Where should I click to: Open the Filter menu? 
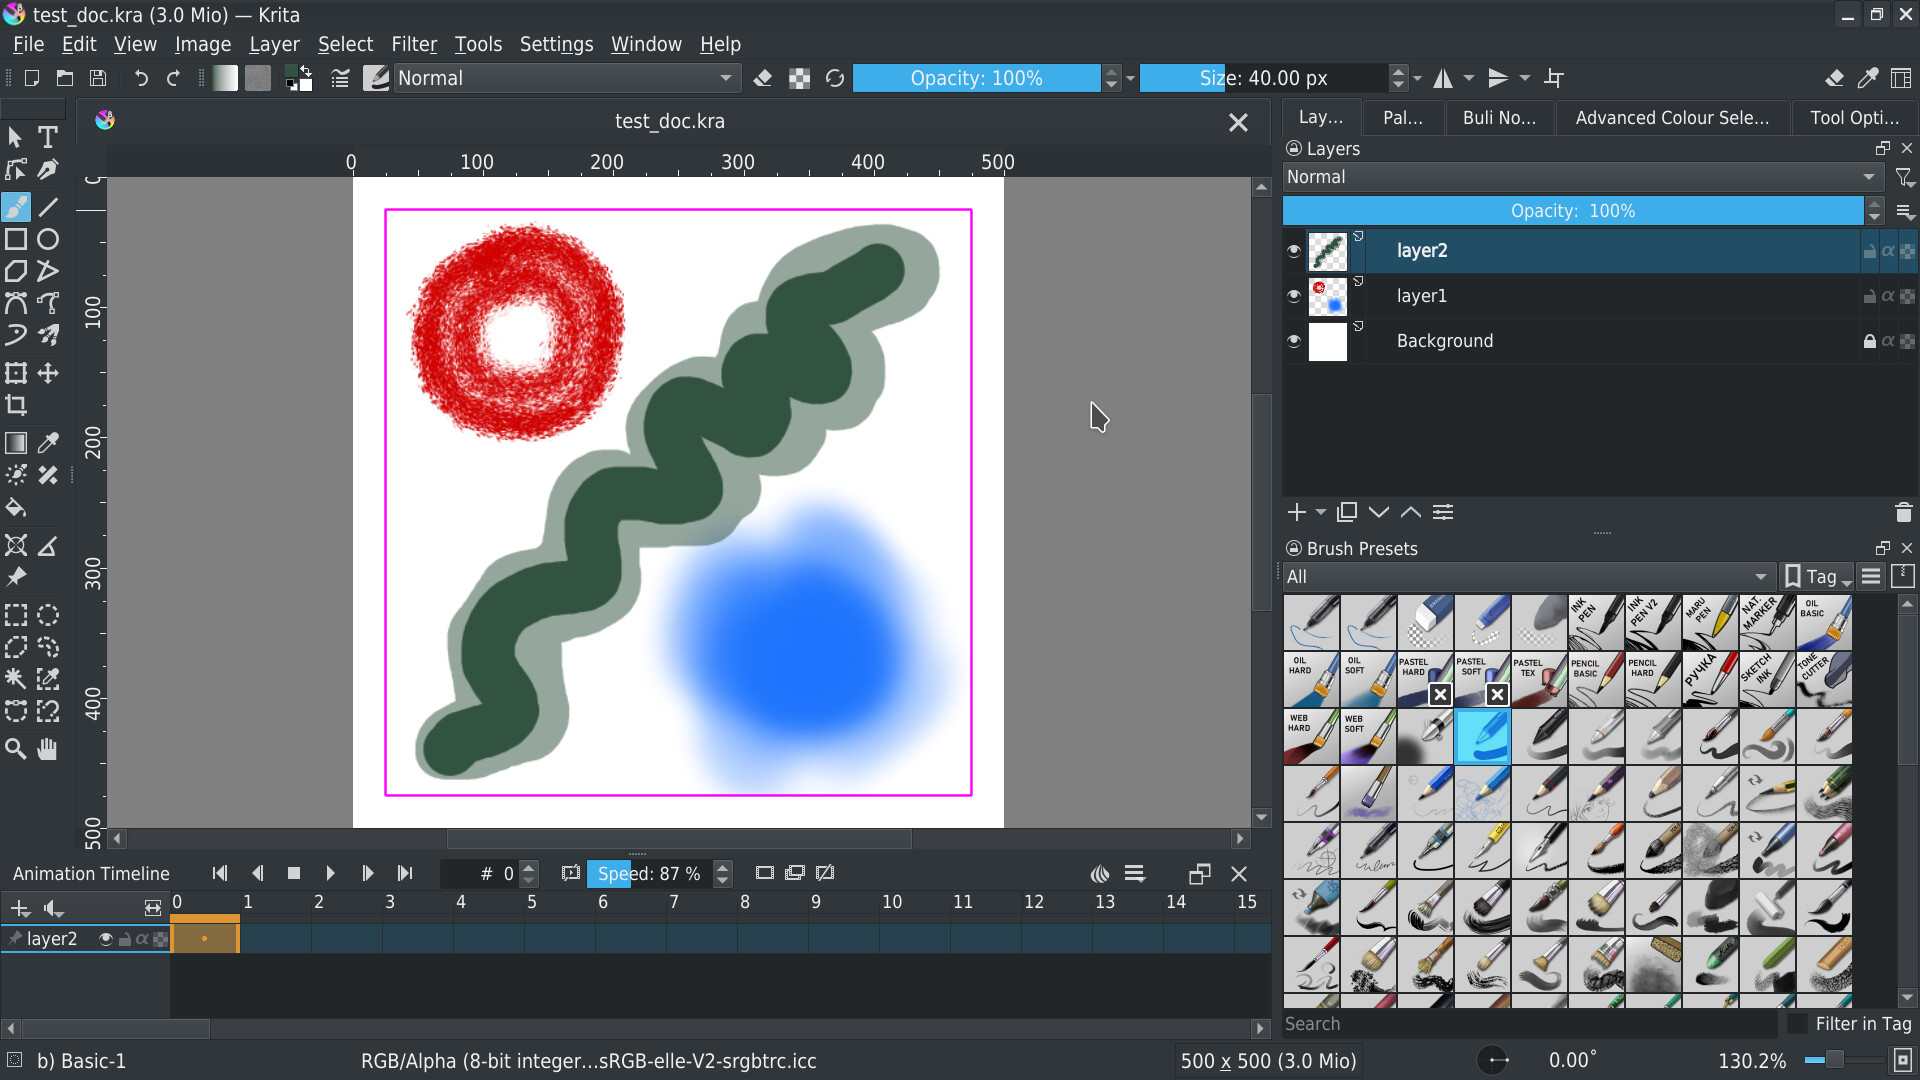coord(414,44)
